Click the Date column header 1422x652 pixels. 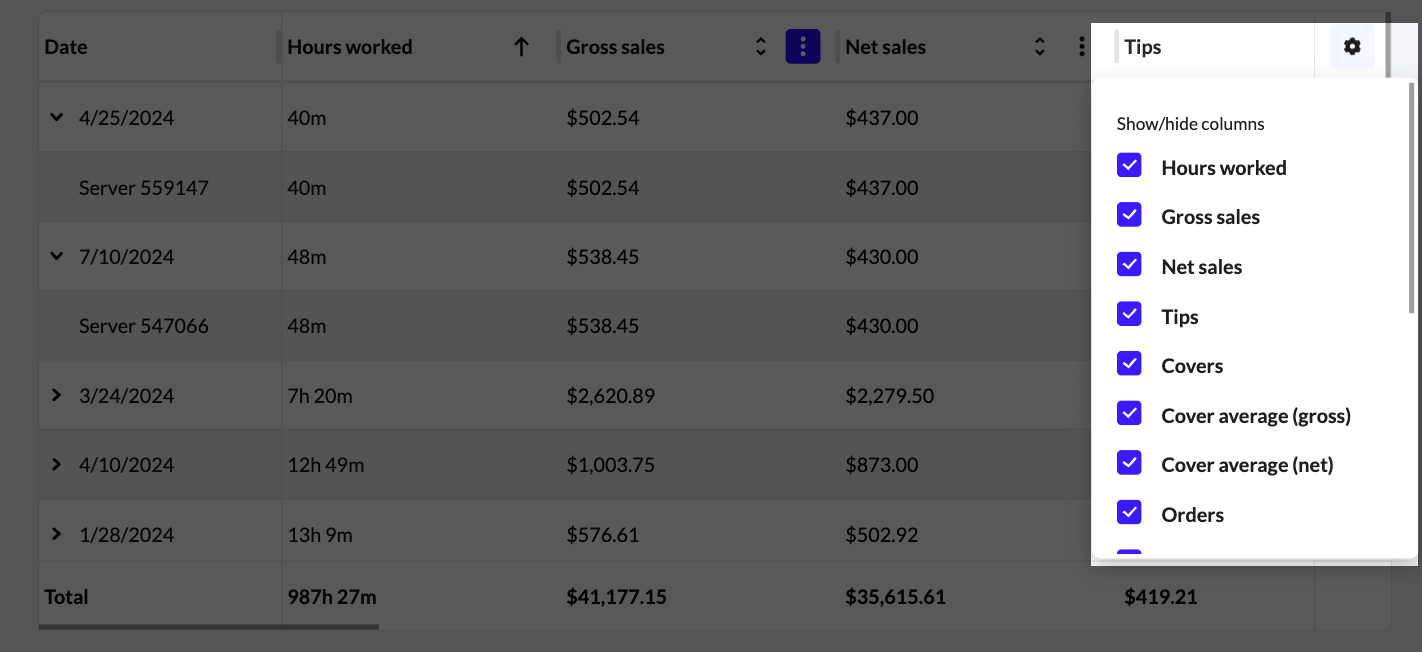(x=64, y=46)
